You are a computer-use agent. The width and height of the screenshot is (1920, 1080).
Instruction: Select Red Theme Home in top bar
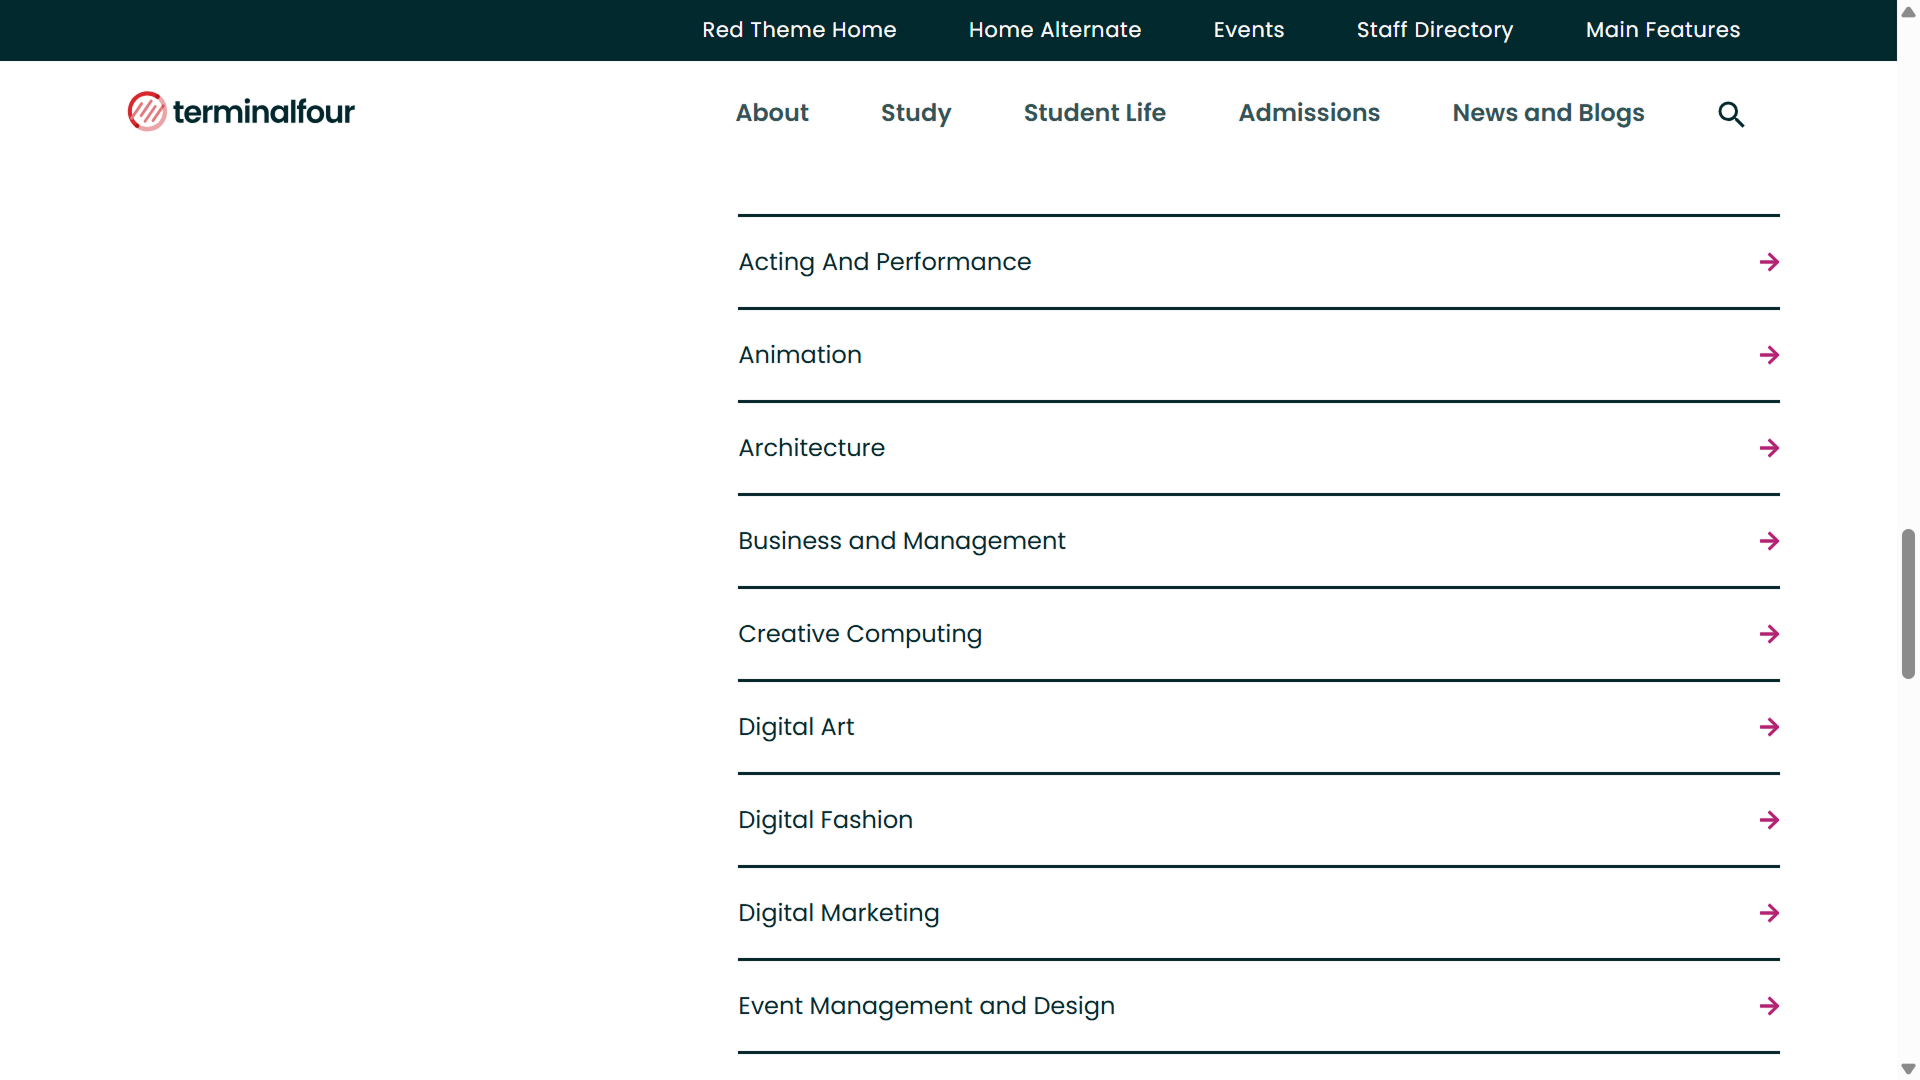click(799, 30)
